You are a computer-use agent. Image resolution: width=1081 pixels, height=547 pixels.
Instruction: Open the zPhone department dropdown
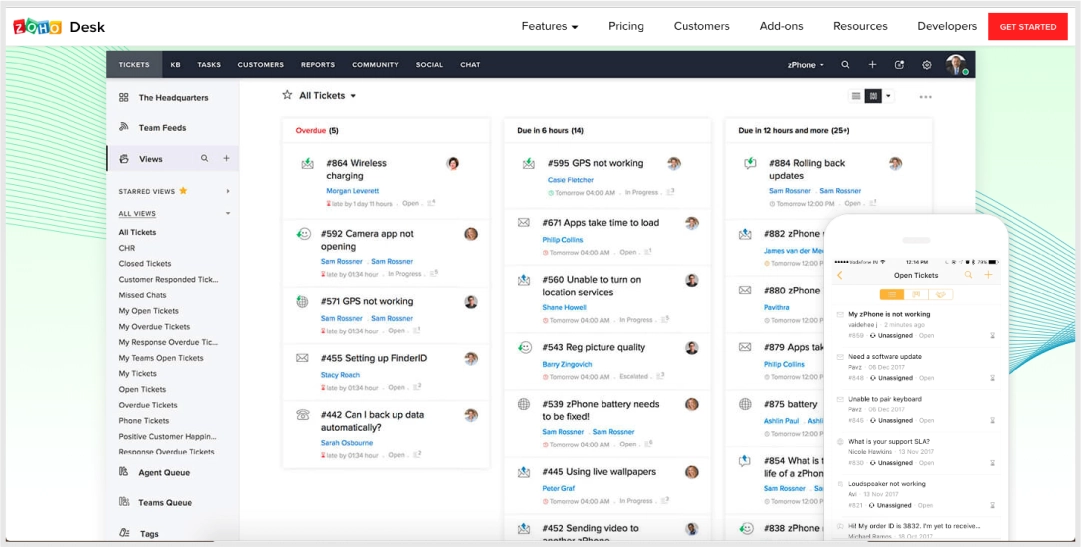click(x=806, y=65)
